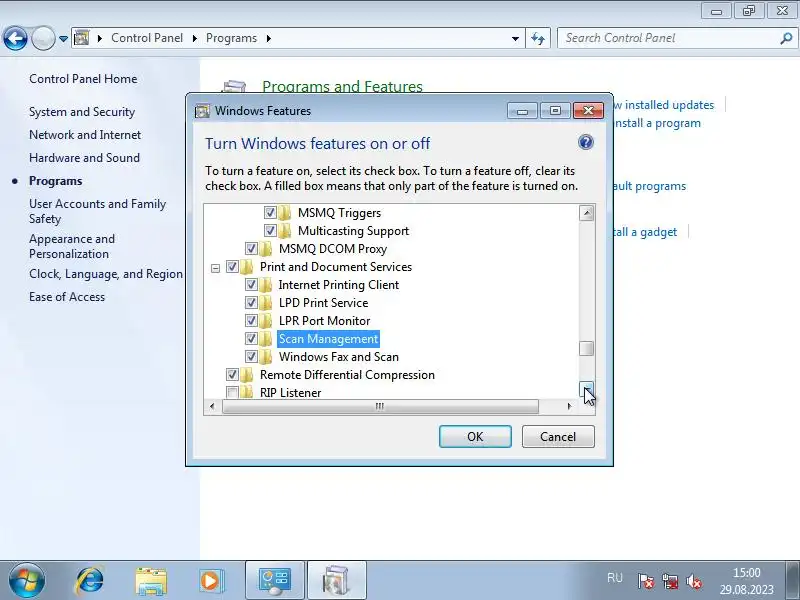Select Remote Differential Compression item
Viewport: 800px width, 600px height.
(347, 374)
